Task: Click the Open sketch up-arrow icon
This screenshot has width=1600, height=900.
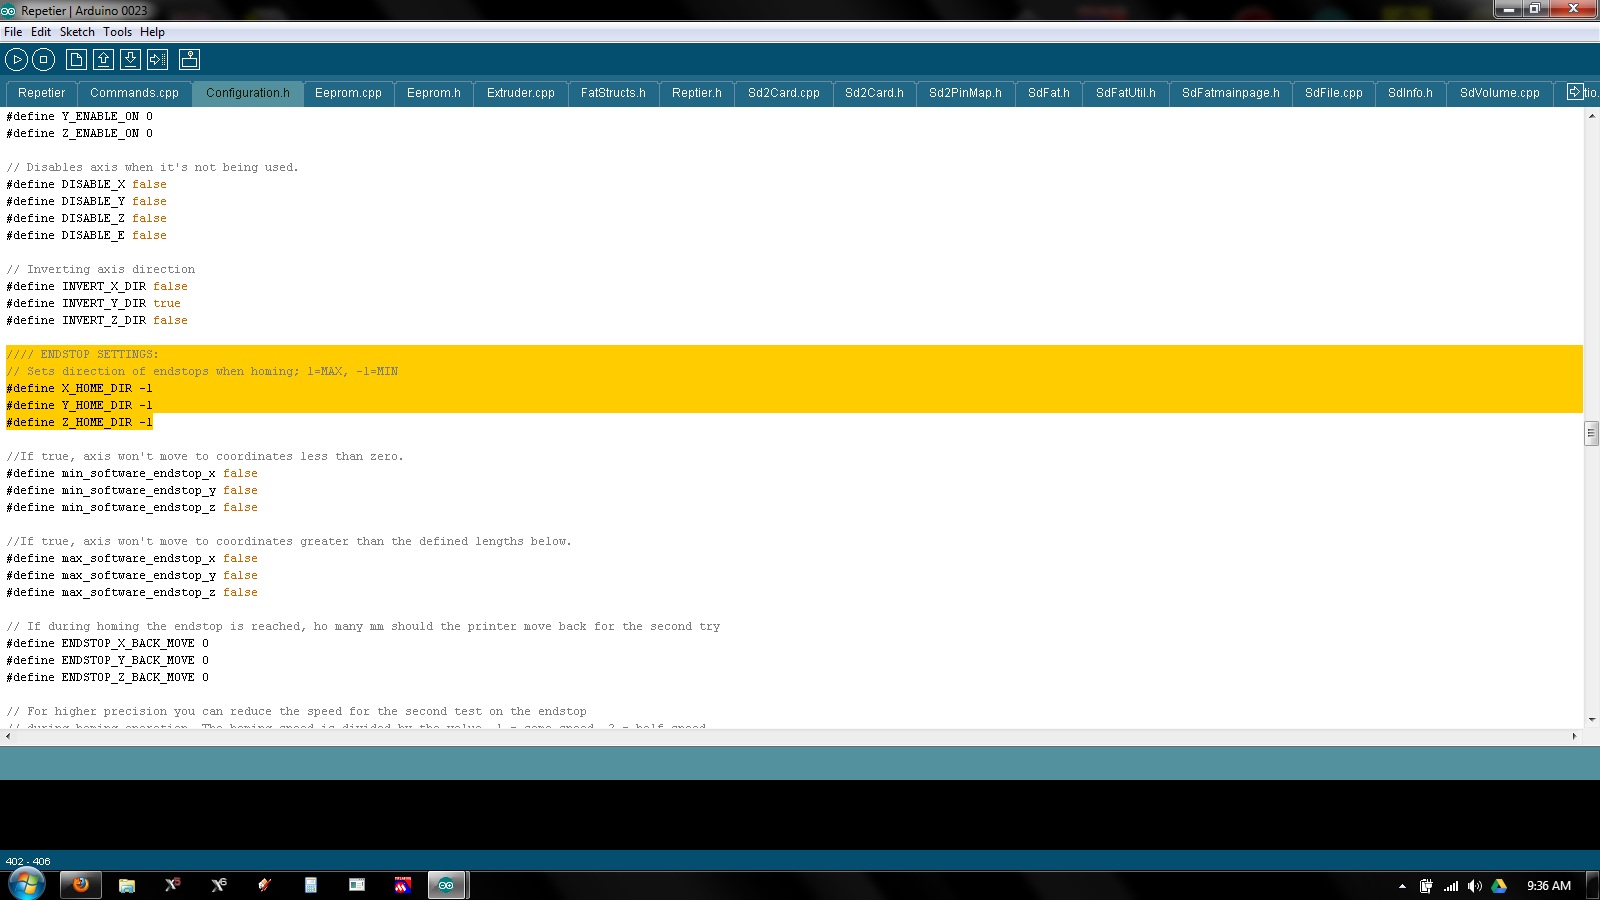Action: point(103,60)
